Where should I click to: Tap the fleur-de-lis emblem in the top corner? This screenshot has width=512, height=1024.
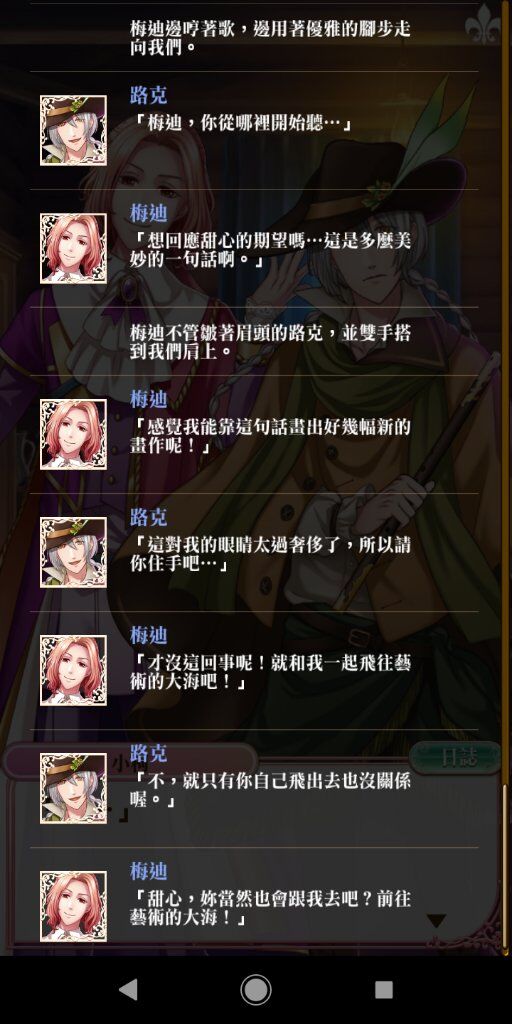[x=483, y=26]
